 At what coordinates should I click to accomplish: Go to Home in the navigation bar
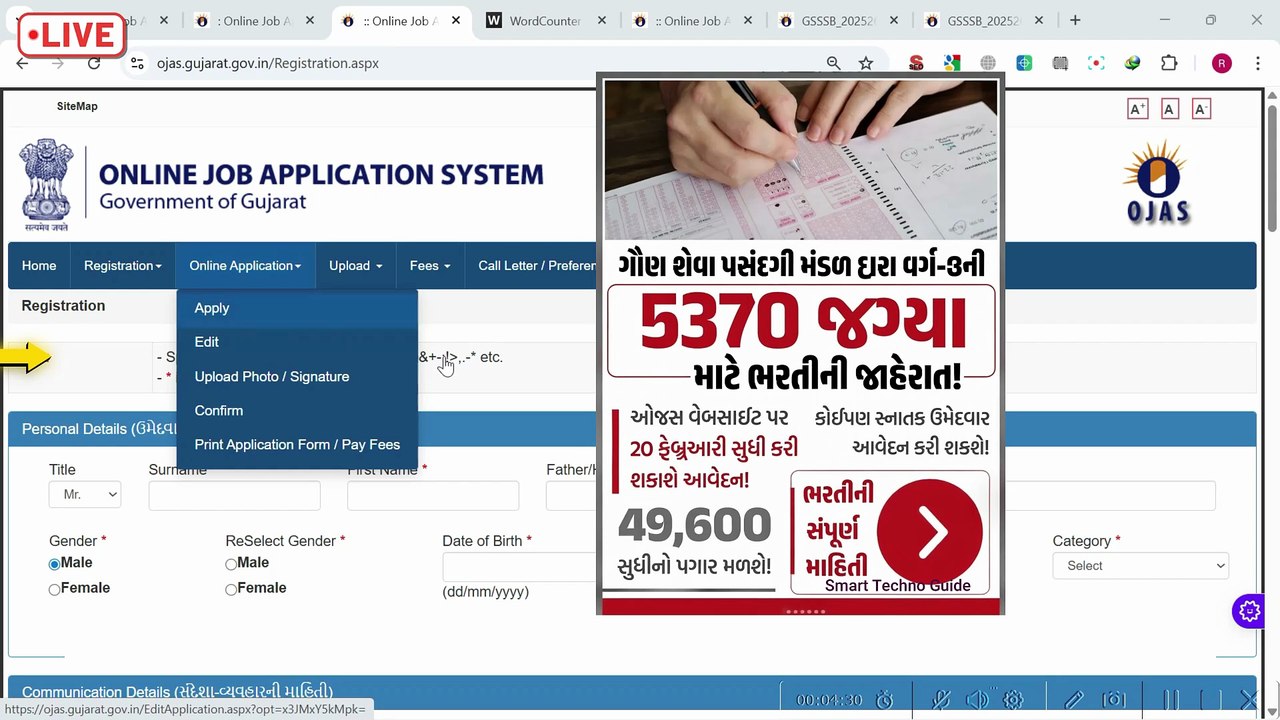click(39, 266)
